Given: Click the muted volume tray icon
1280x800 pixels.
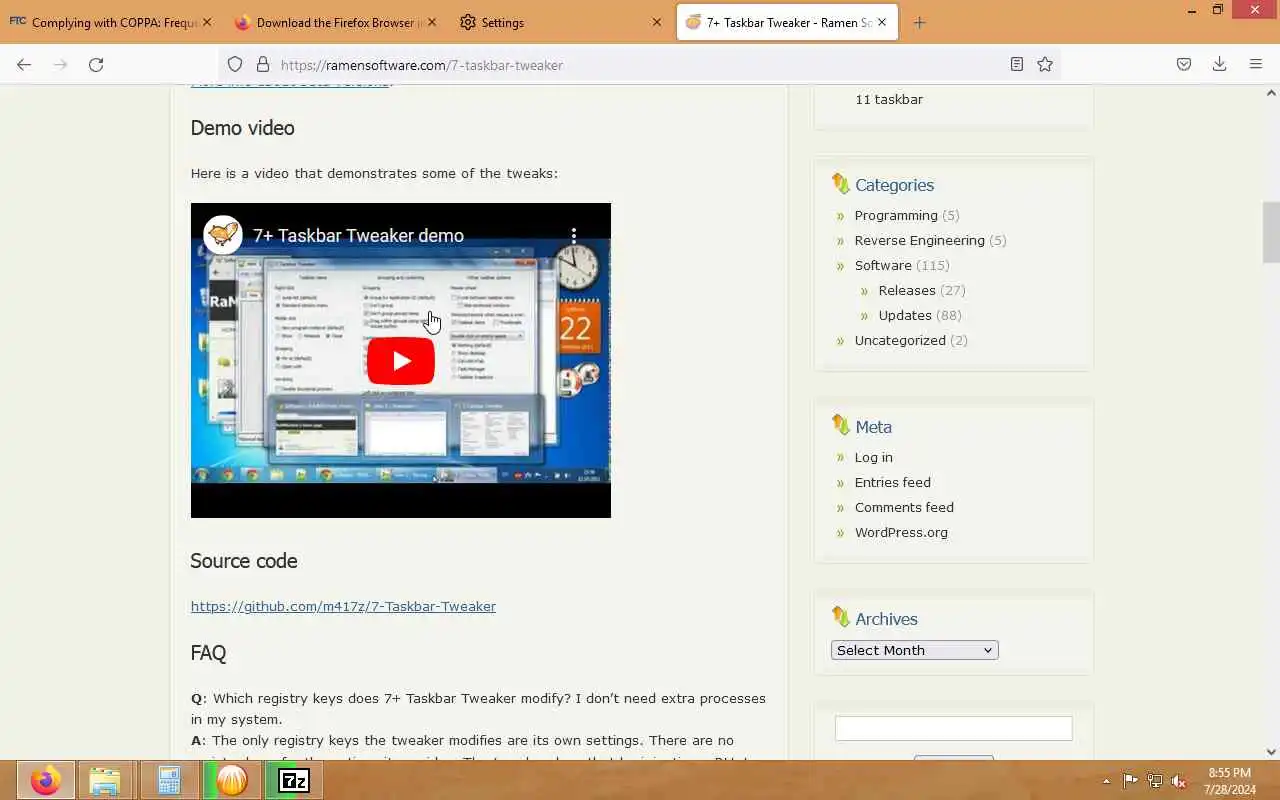Looking at the screenshot, I should click(x=1180, y=781).
